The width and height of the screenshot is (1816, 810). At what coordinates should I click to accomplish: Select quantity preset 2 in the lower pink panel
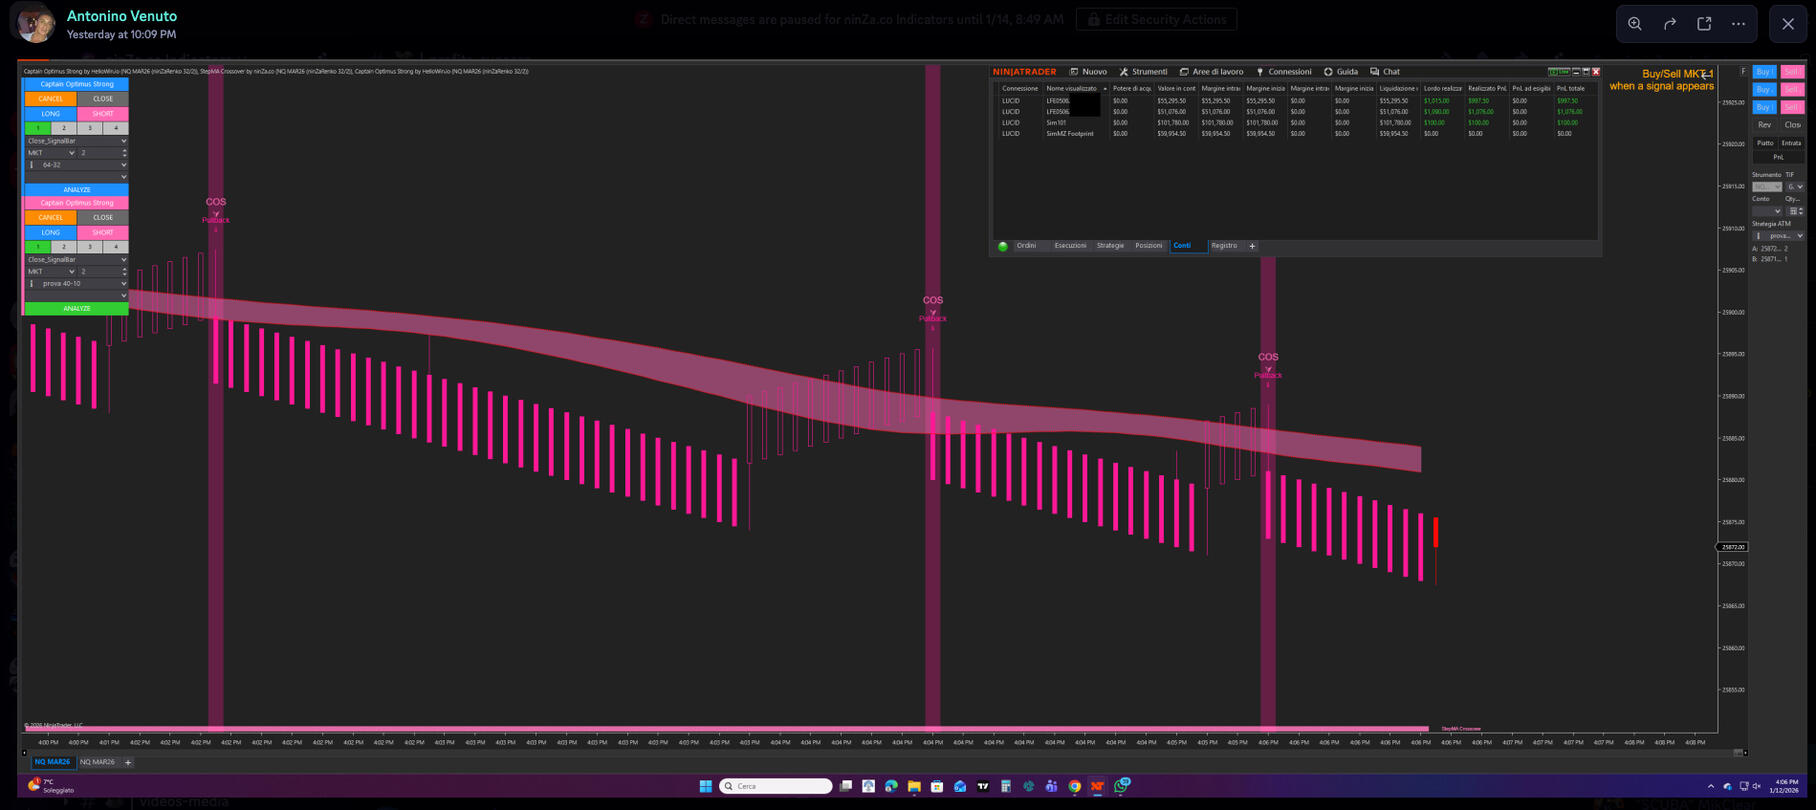(x=64, y=247)
